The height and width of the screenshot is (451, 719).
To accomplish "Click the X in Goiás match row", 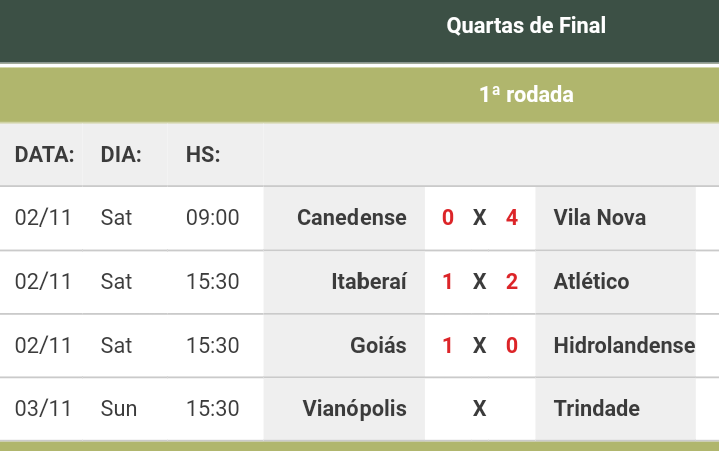I will 480,345.
